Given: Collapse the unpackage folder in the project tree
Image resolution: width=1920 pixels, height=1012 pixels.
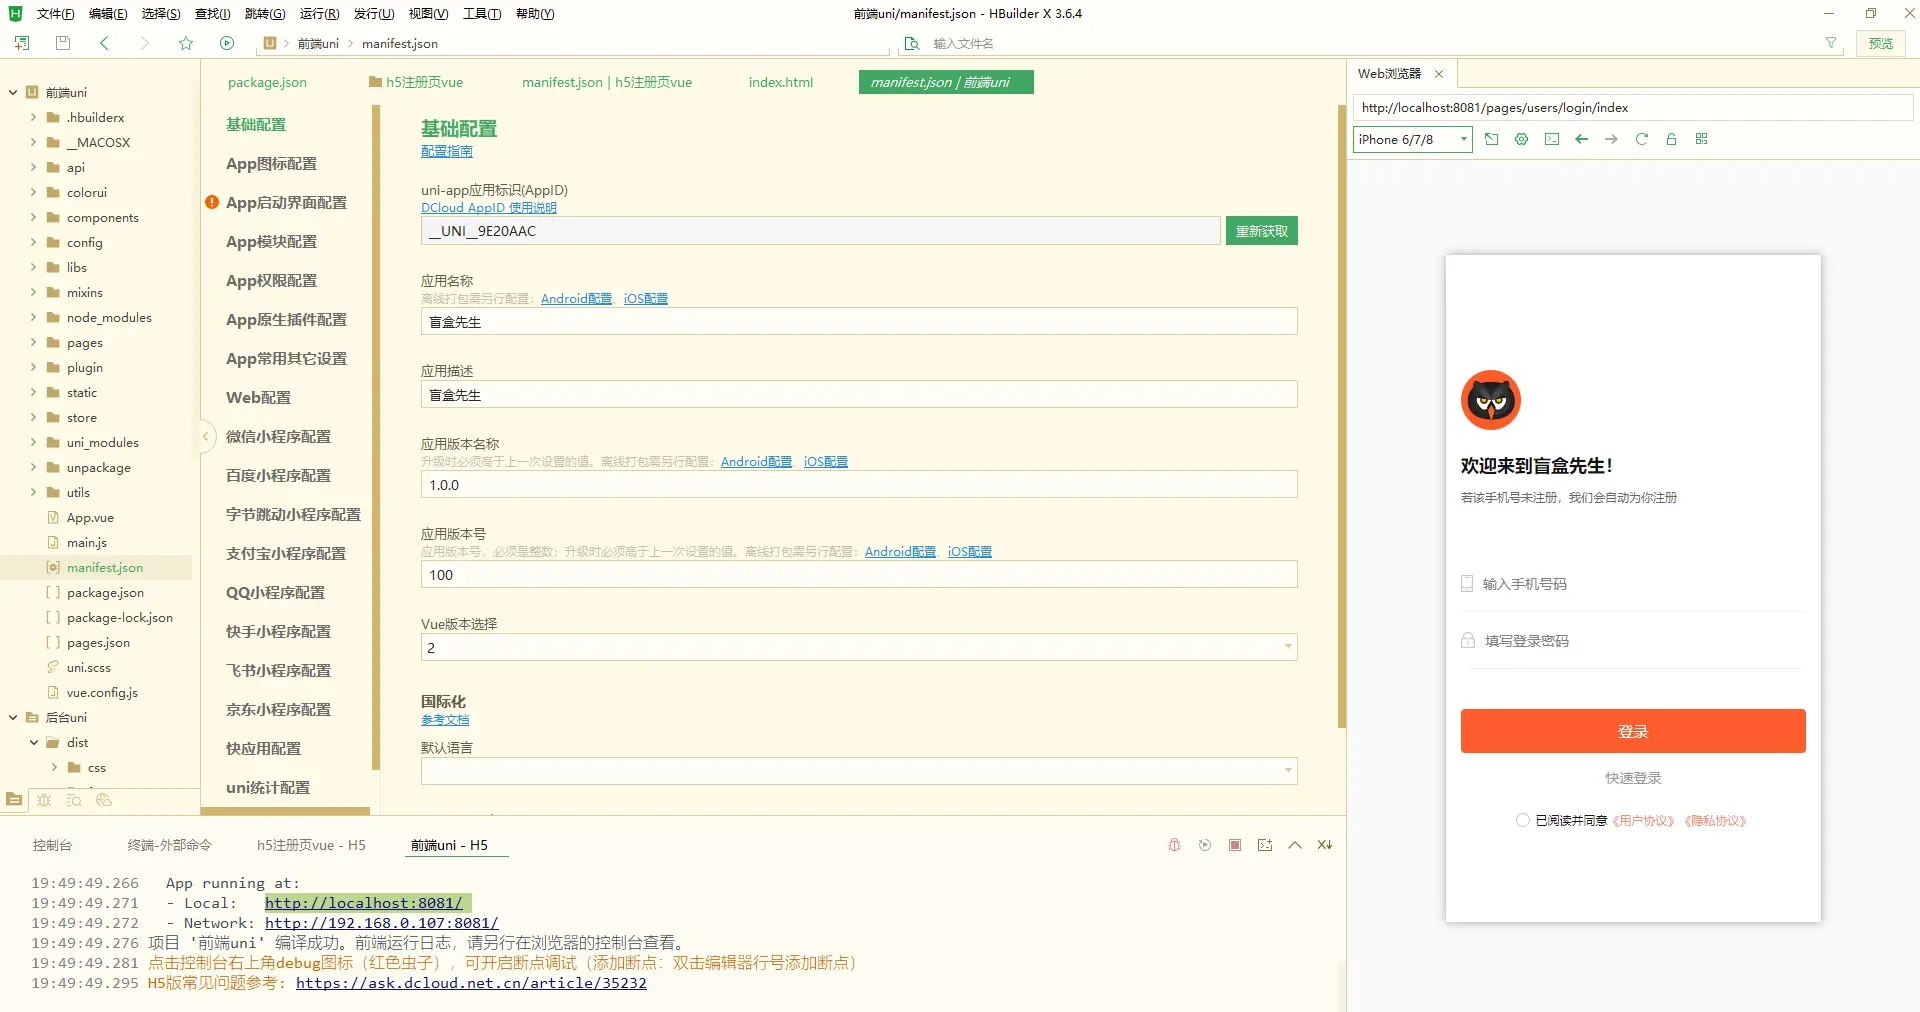Looking at the screenshot, I should [x=33, y=467].
